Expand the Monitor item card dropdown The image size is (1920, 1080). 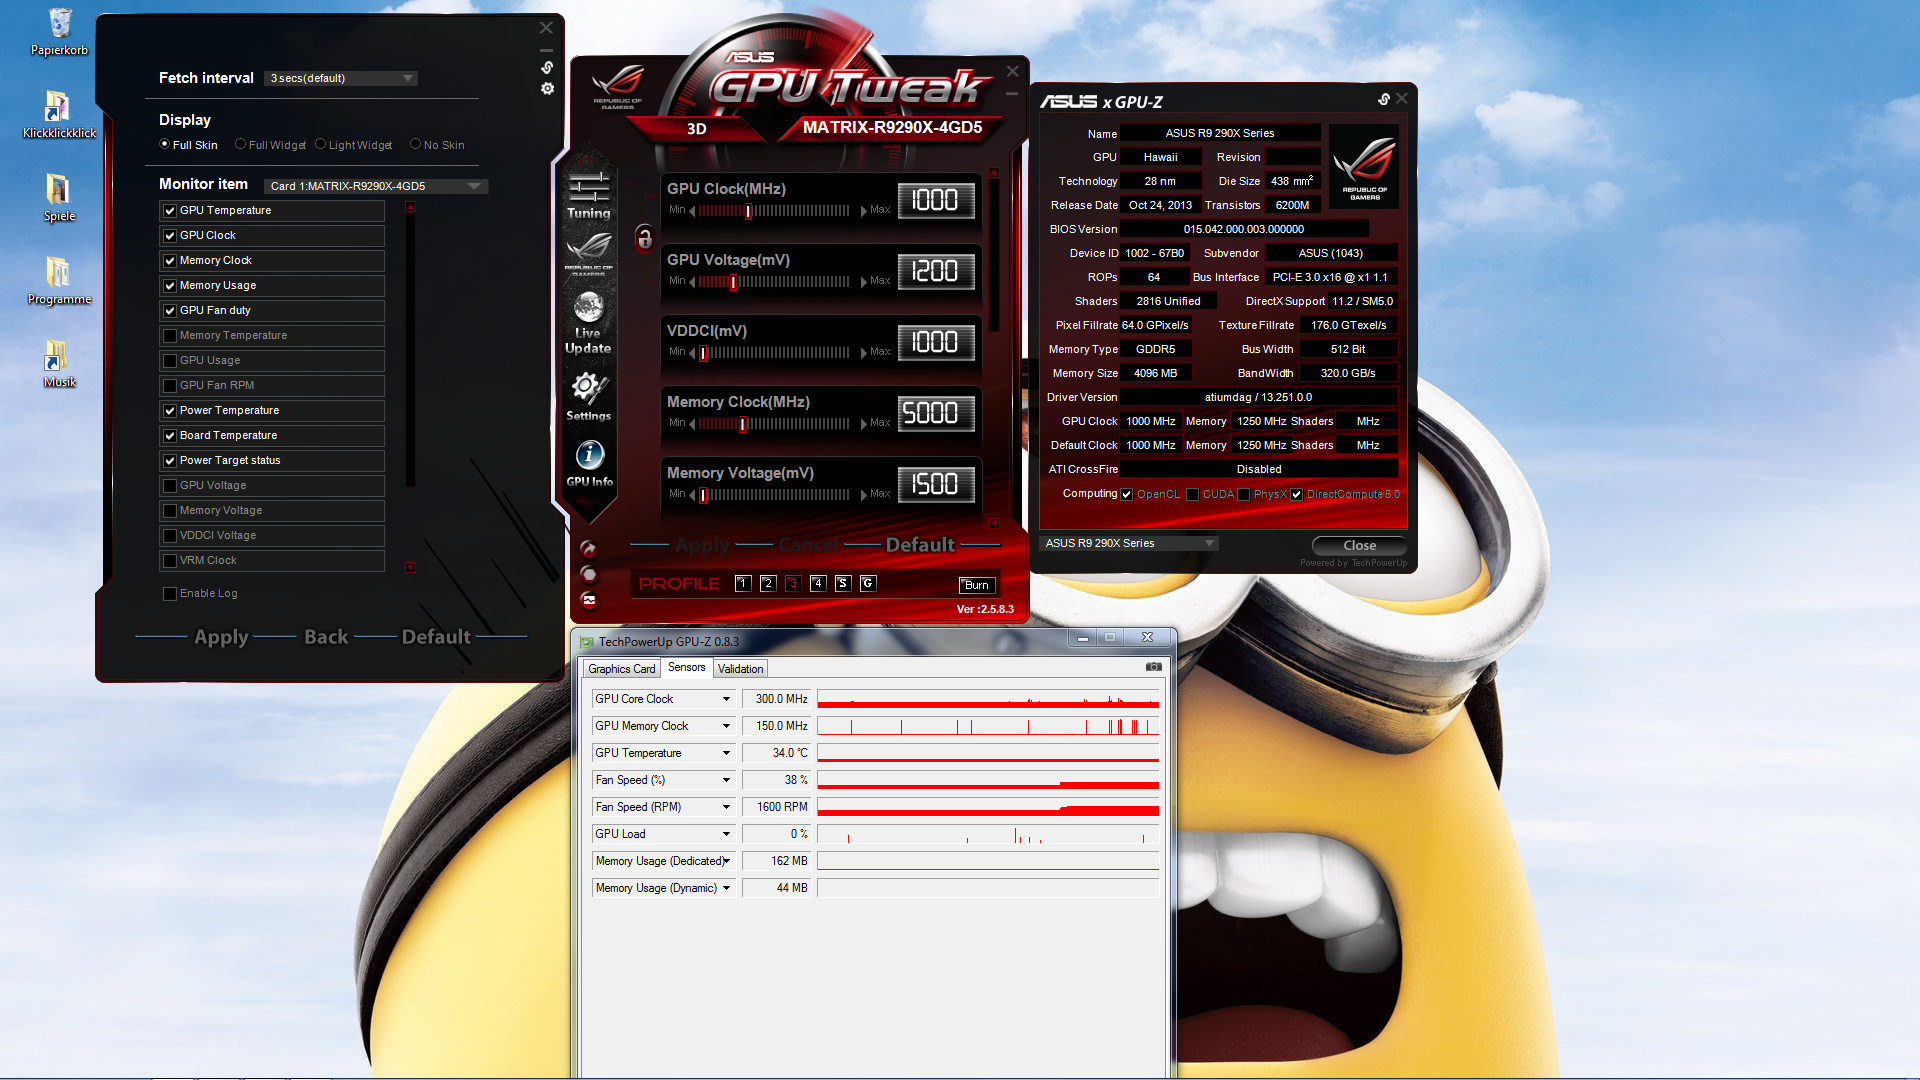click(474, 186)
